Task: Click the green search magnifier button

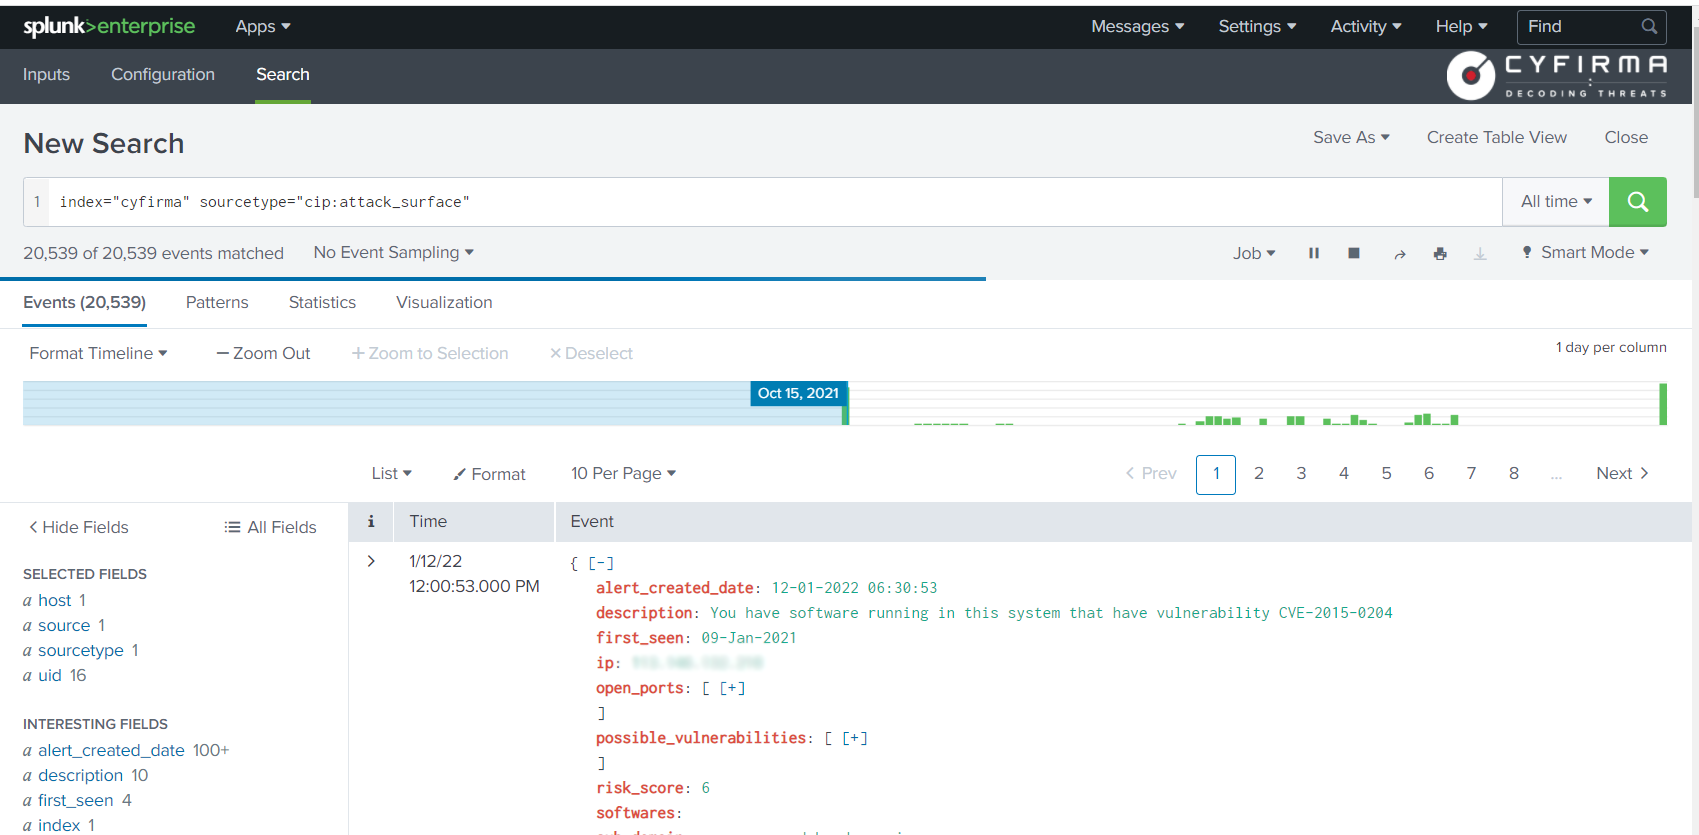Action: point(1637,202)
